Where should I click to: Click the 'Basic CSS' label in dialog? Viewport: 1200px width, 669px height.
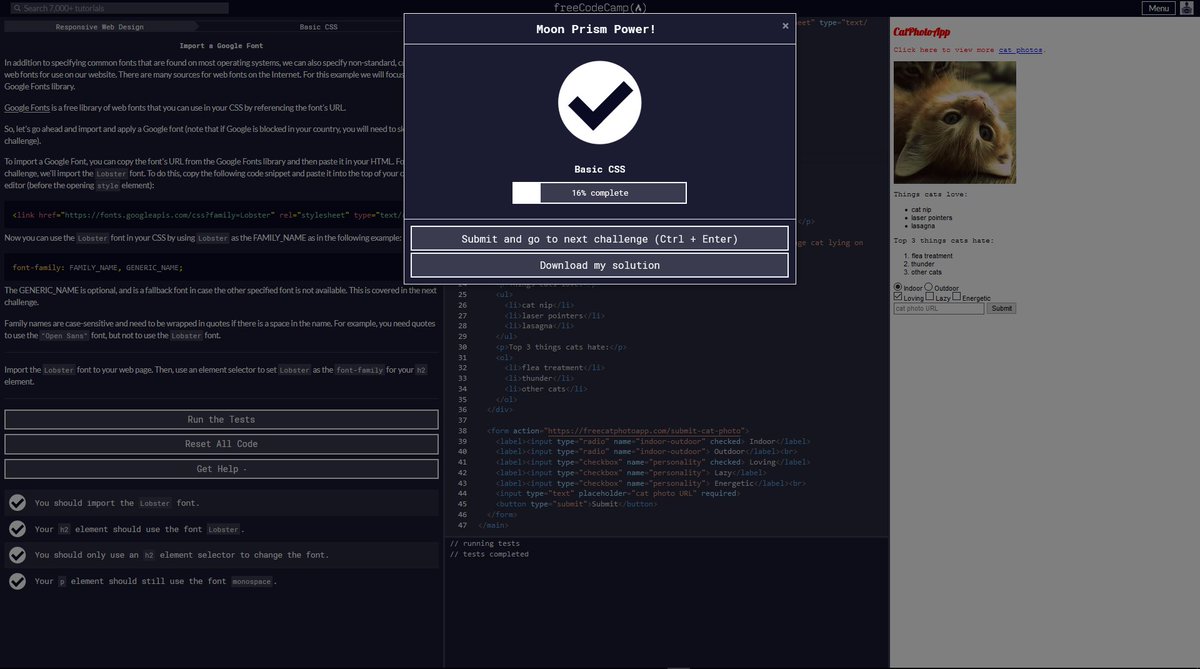[600, 170]
